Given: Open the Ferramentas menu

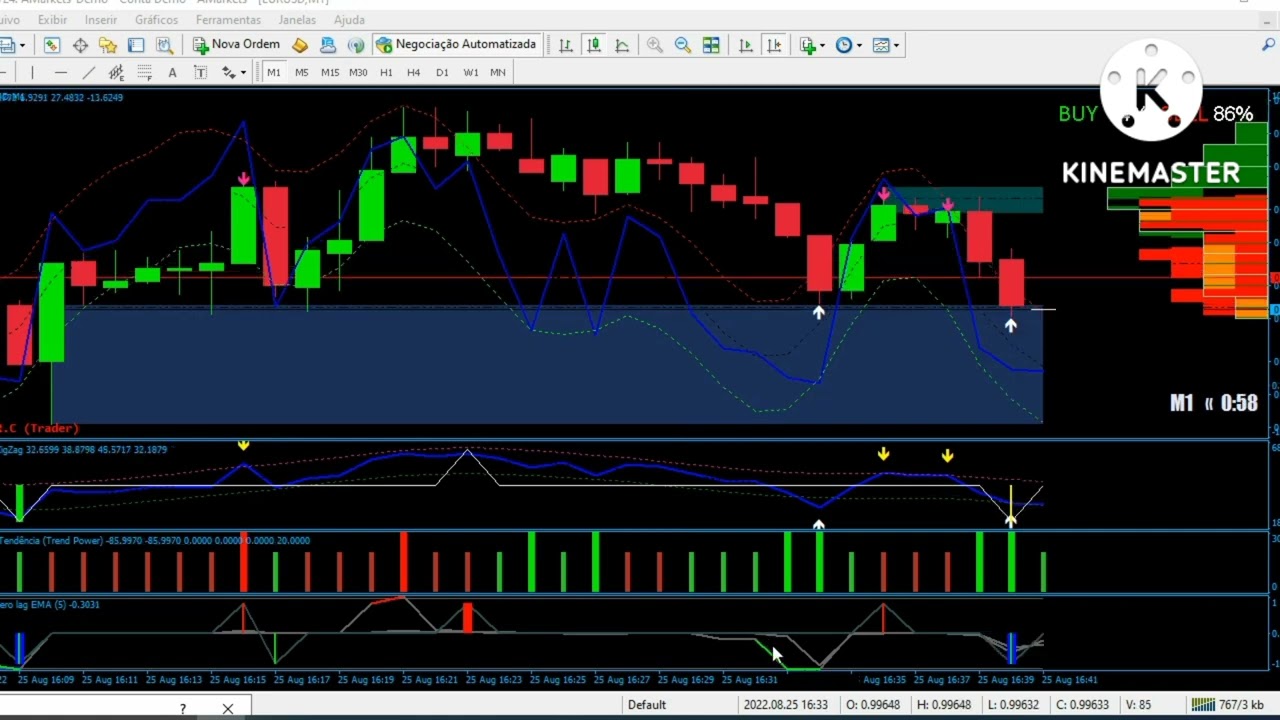Looking at the screenshot, I should coord(228,20).
